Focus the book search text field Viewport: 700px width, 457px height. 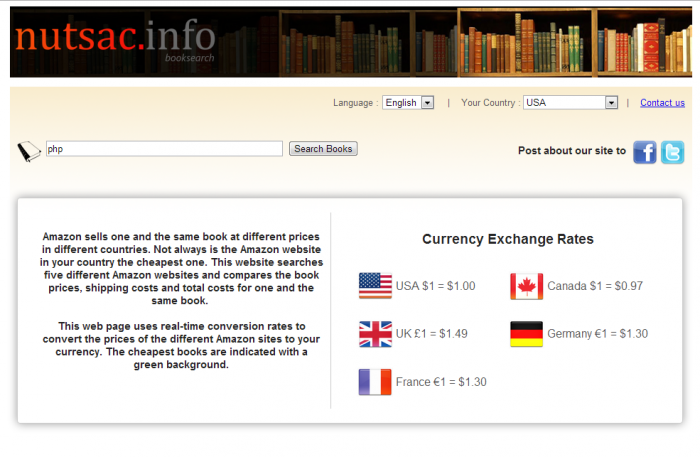pyautogui.click(x=164, y=149)
